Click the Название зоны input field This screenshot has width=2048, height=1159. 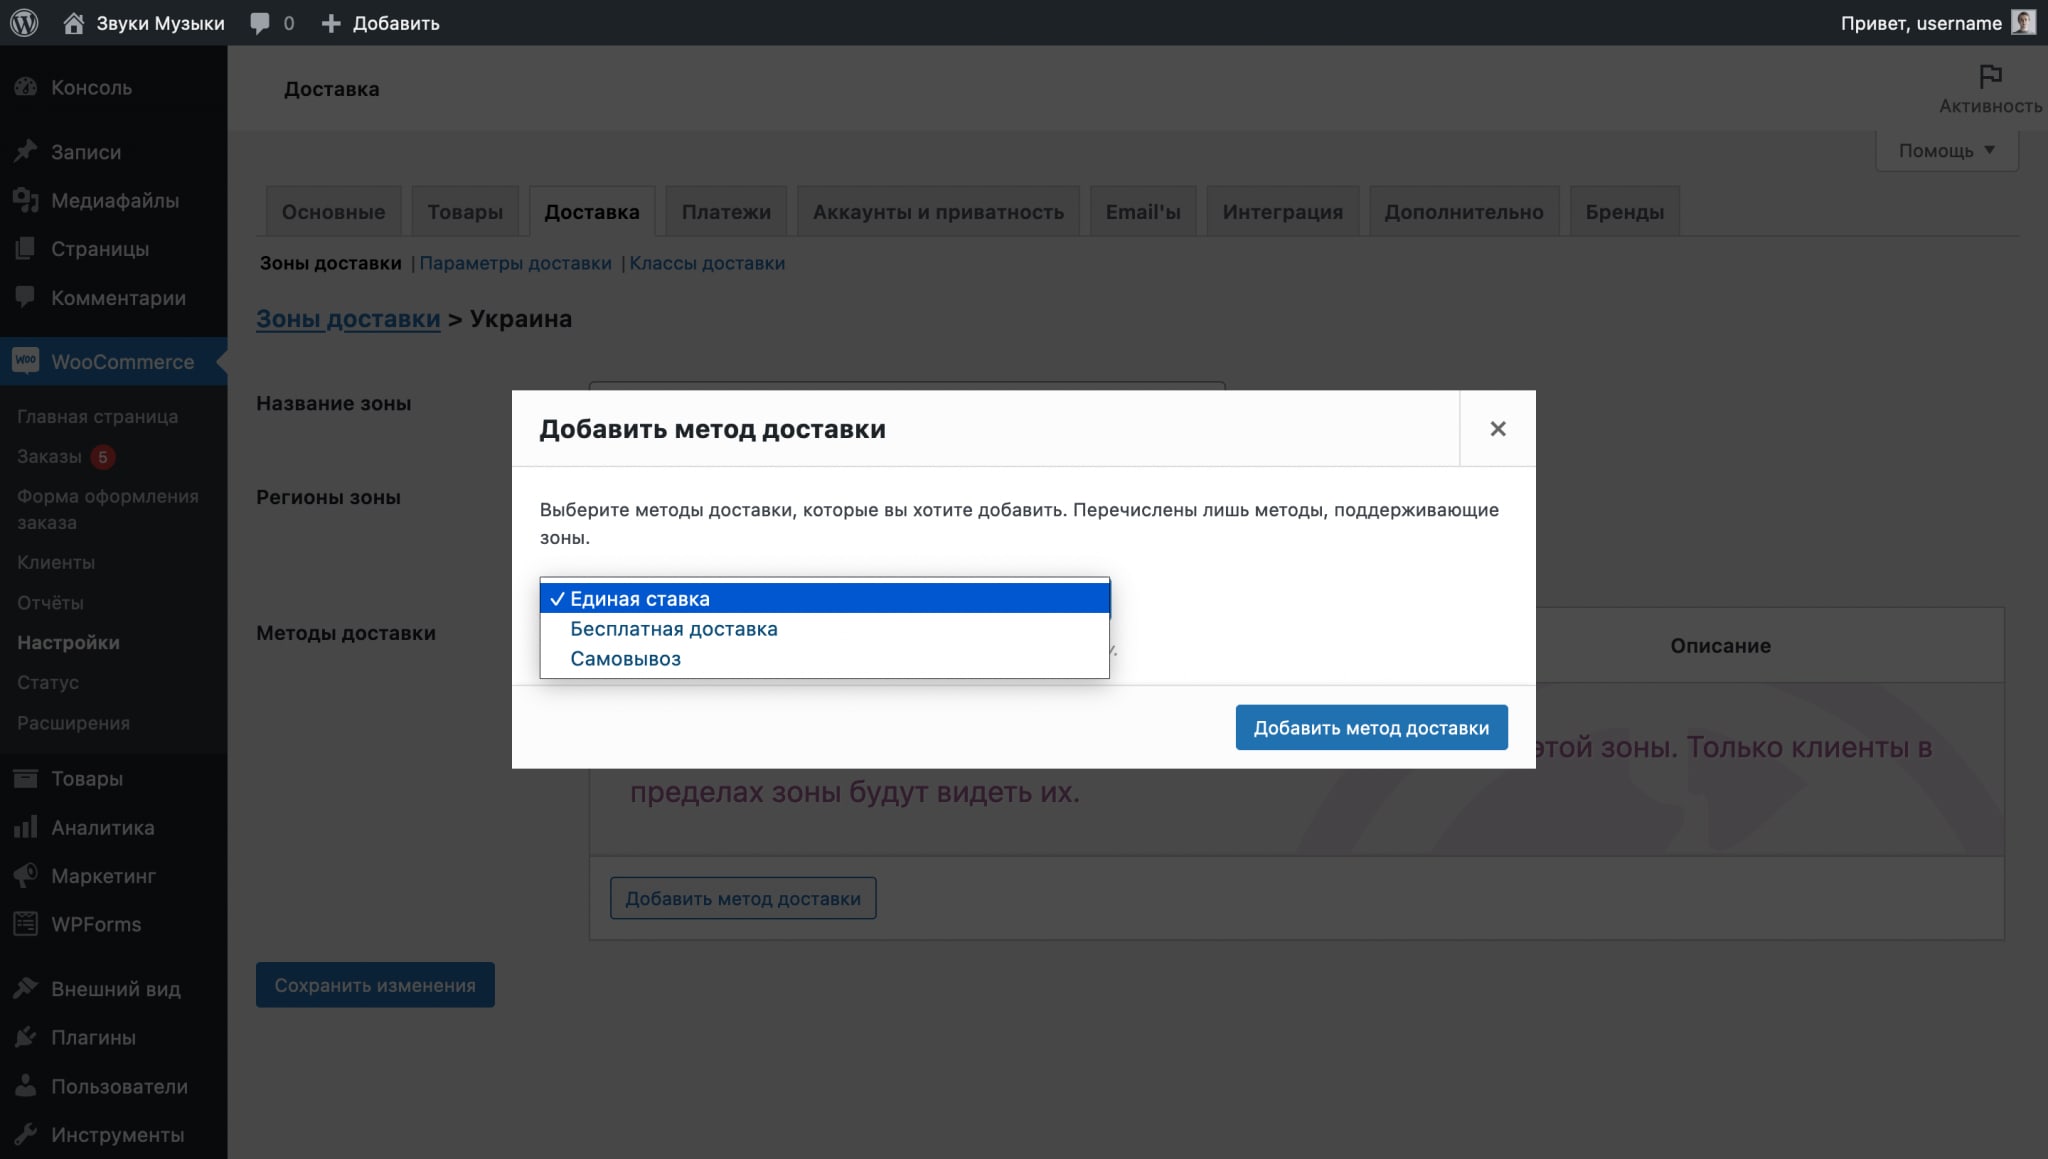point(907,386)
